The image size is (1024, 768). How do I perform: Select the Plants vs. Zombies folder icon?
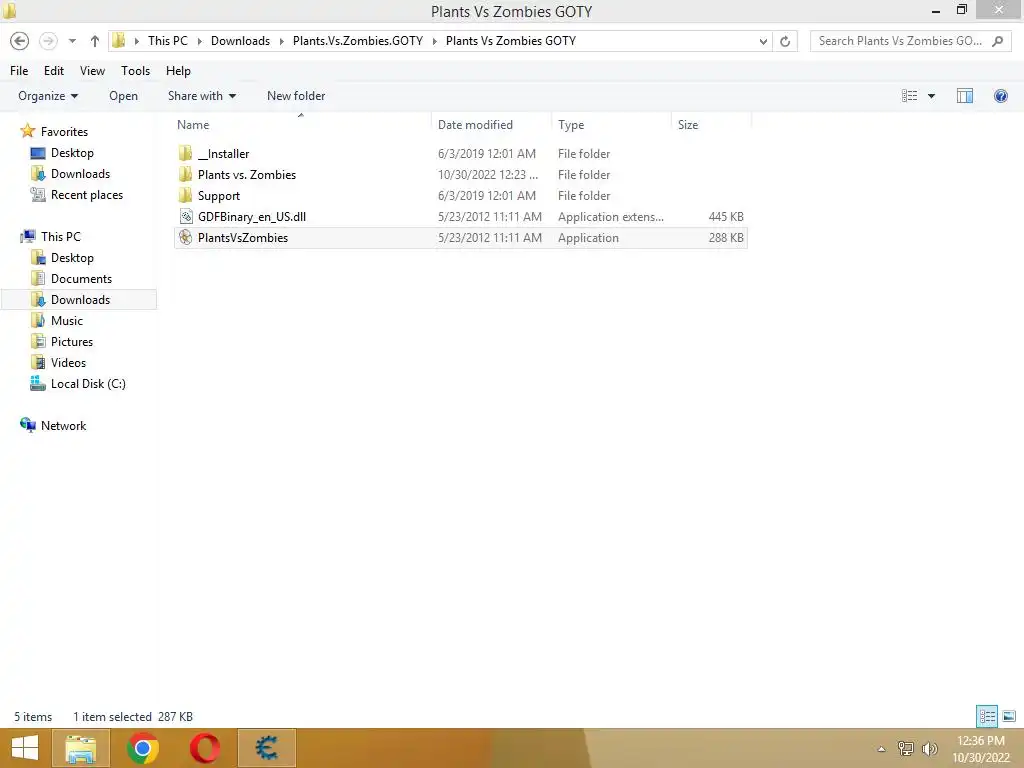click(185, 174)
